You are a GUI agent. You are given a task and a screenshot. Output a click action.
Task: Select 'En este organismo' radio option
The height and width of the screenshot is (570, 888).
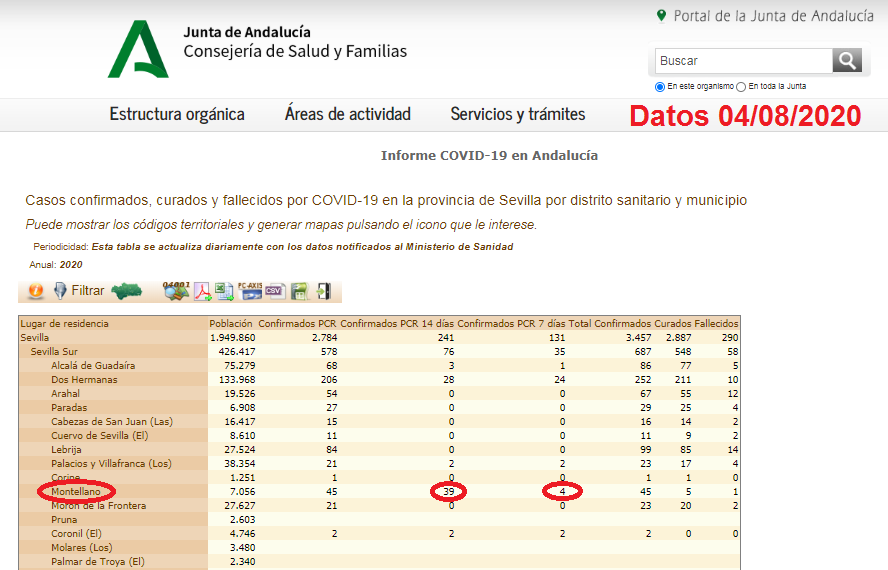pos(660,87)
